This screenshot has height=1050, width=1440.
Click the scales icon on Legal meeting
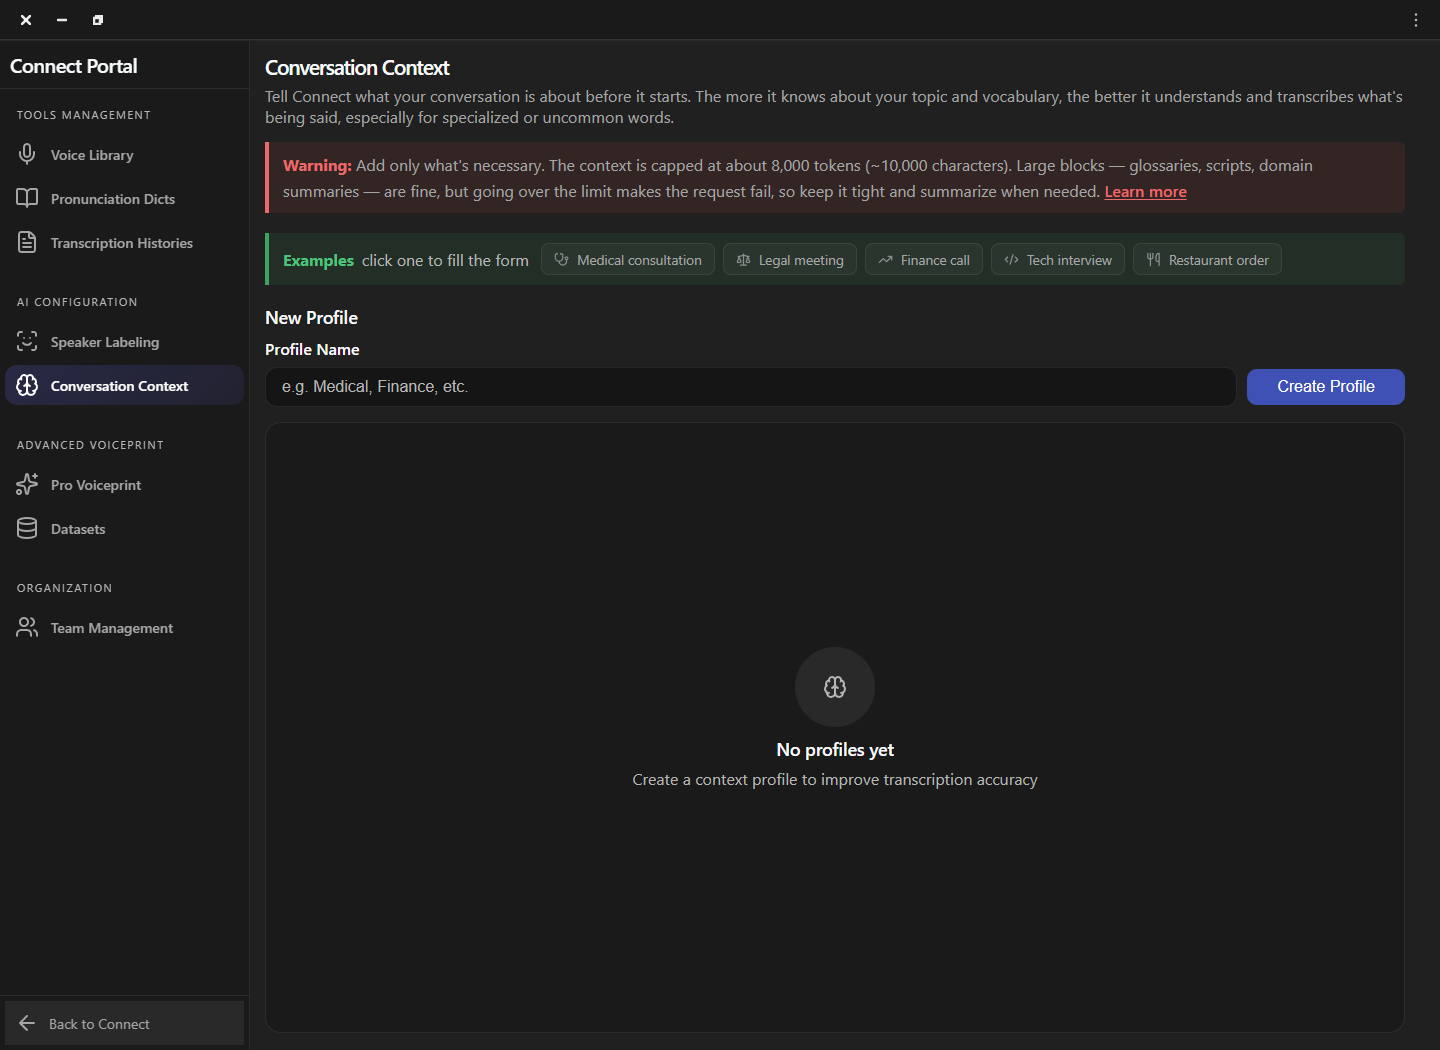743,260
